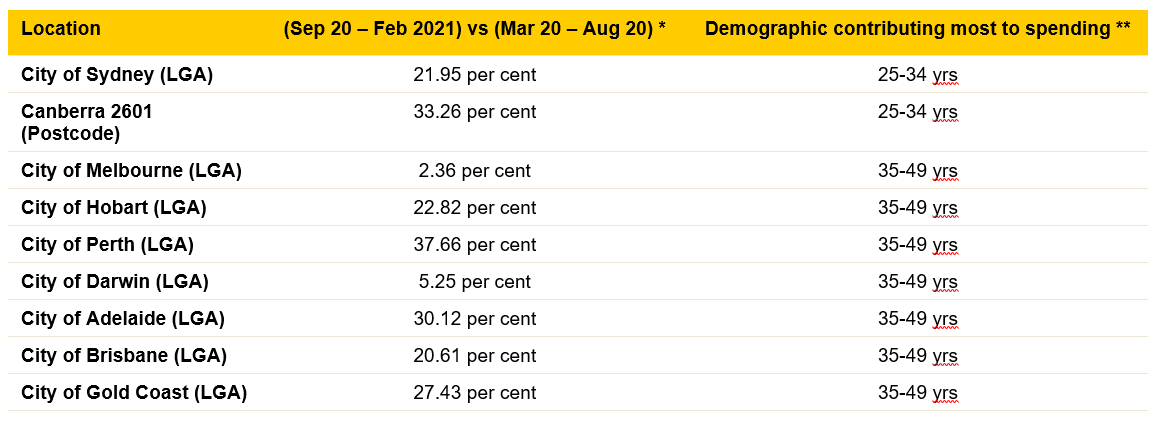Click the Sep 20 – Feb 2021 column header
Image resolution: width=1160 pixels, height=424 pixels.
474,28
